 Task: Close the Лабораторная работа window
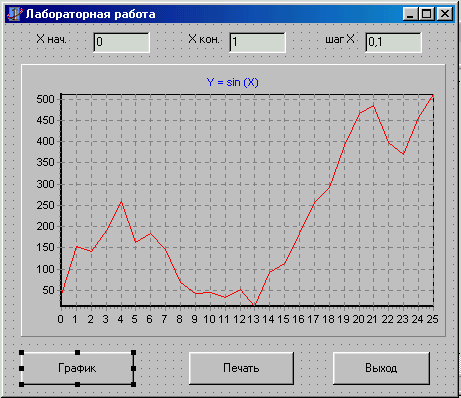pyautogui.click(x=444, y=14)
